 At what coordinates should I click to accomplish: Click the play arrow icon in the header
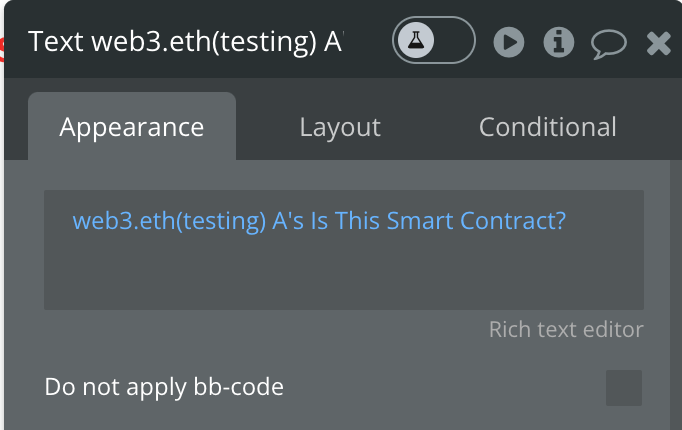[509, 42]
